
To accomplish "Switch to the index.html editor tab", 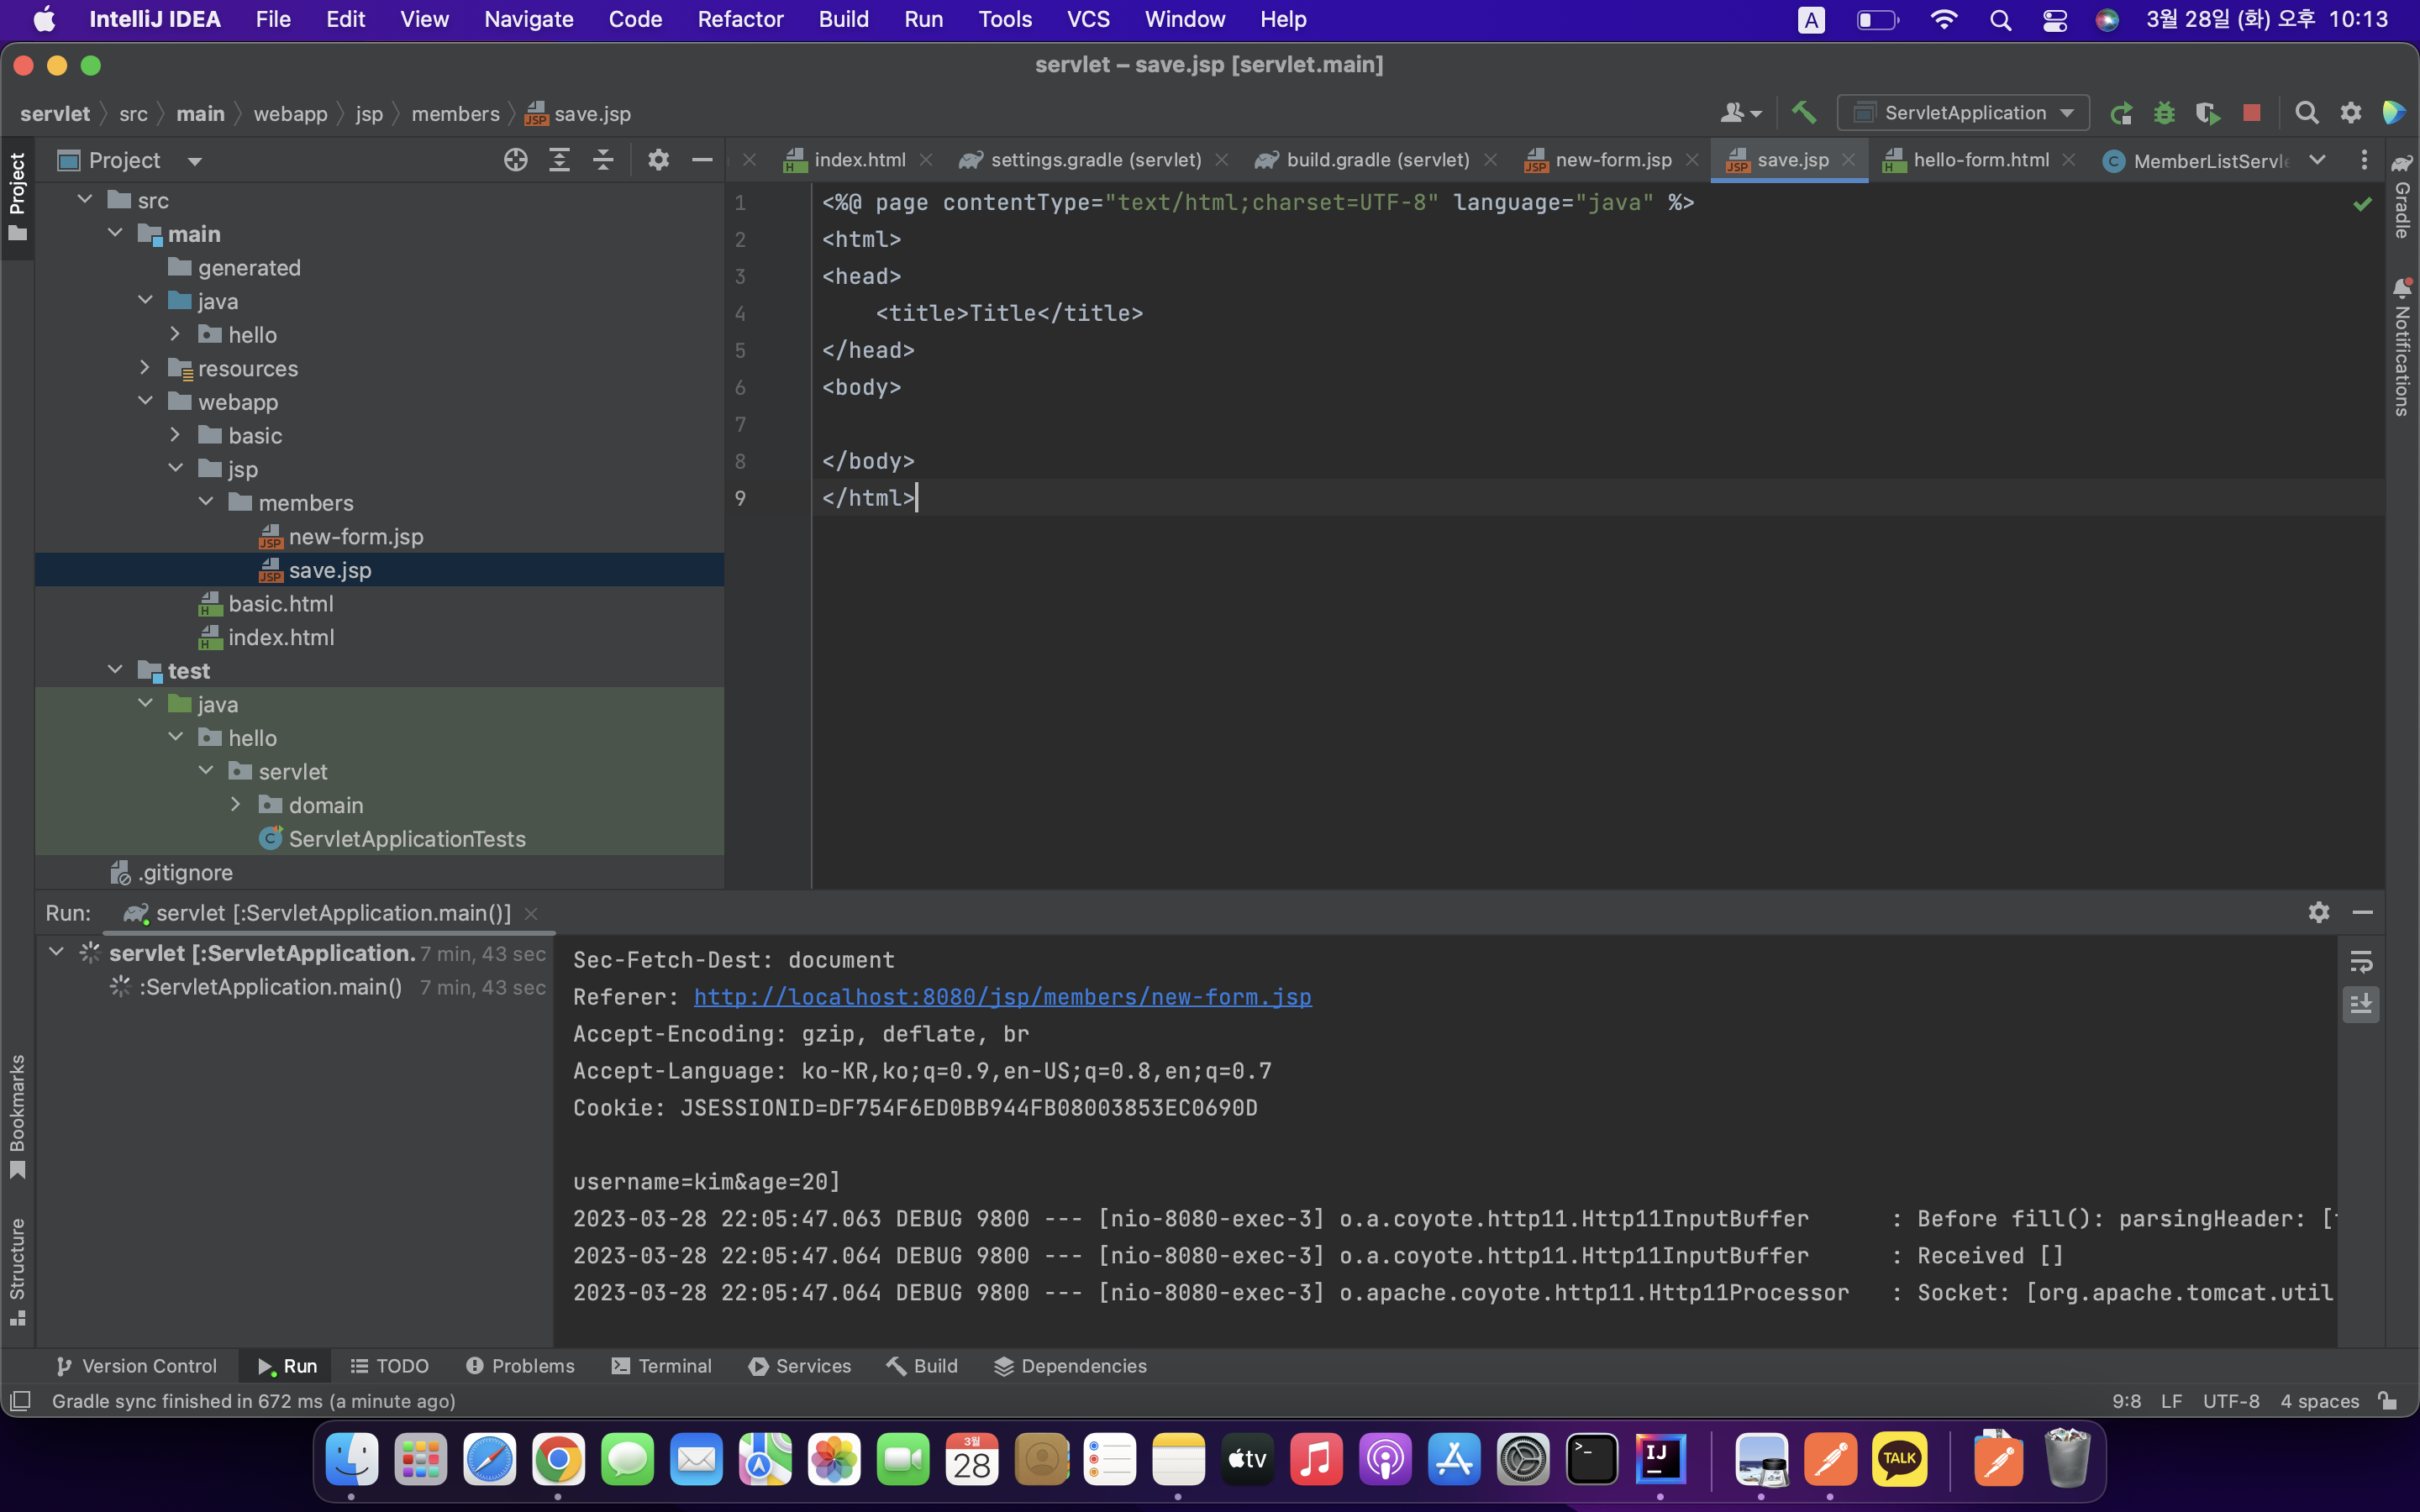I will 859,160.
